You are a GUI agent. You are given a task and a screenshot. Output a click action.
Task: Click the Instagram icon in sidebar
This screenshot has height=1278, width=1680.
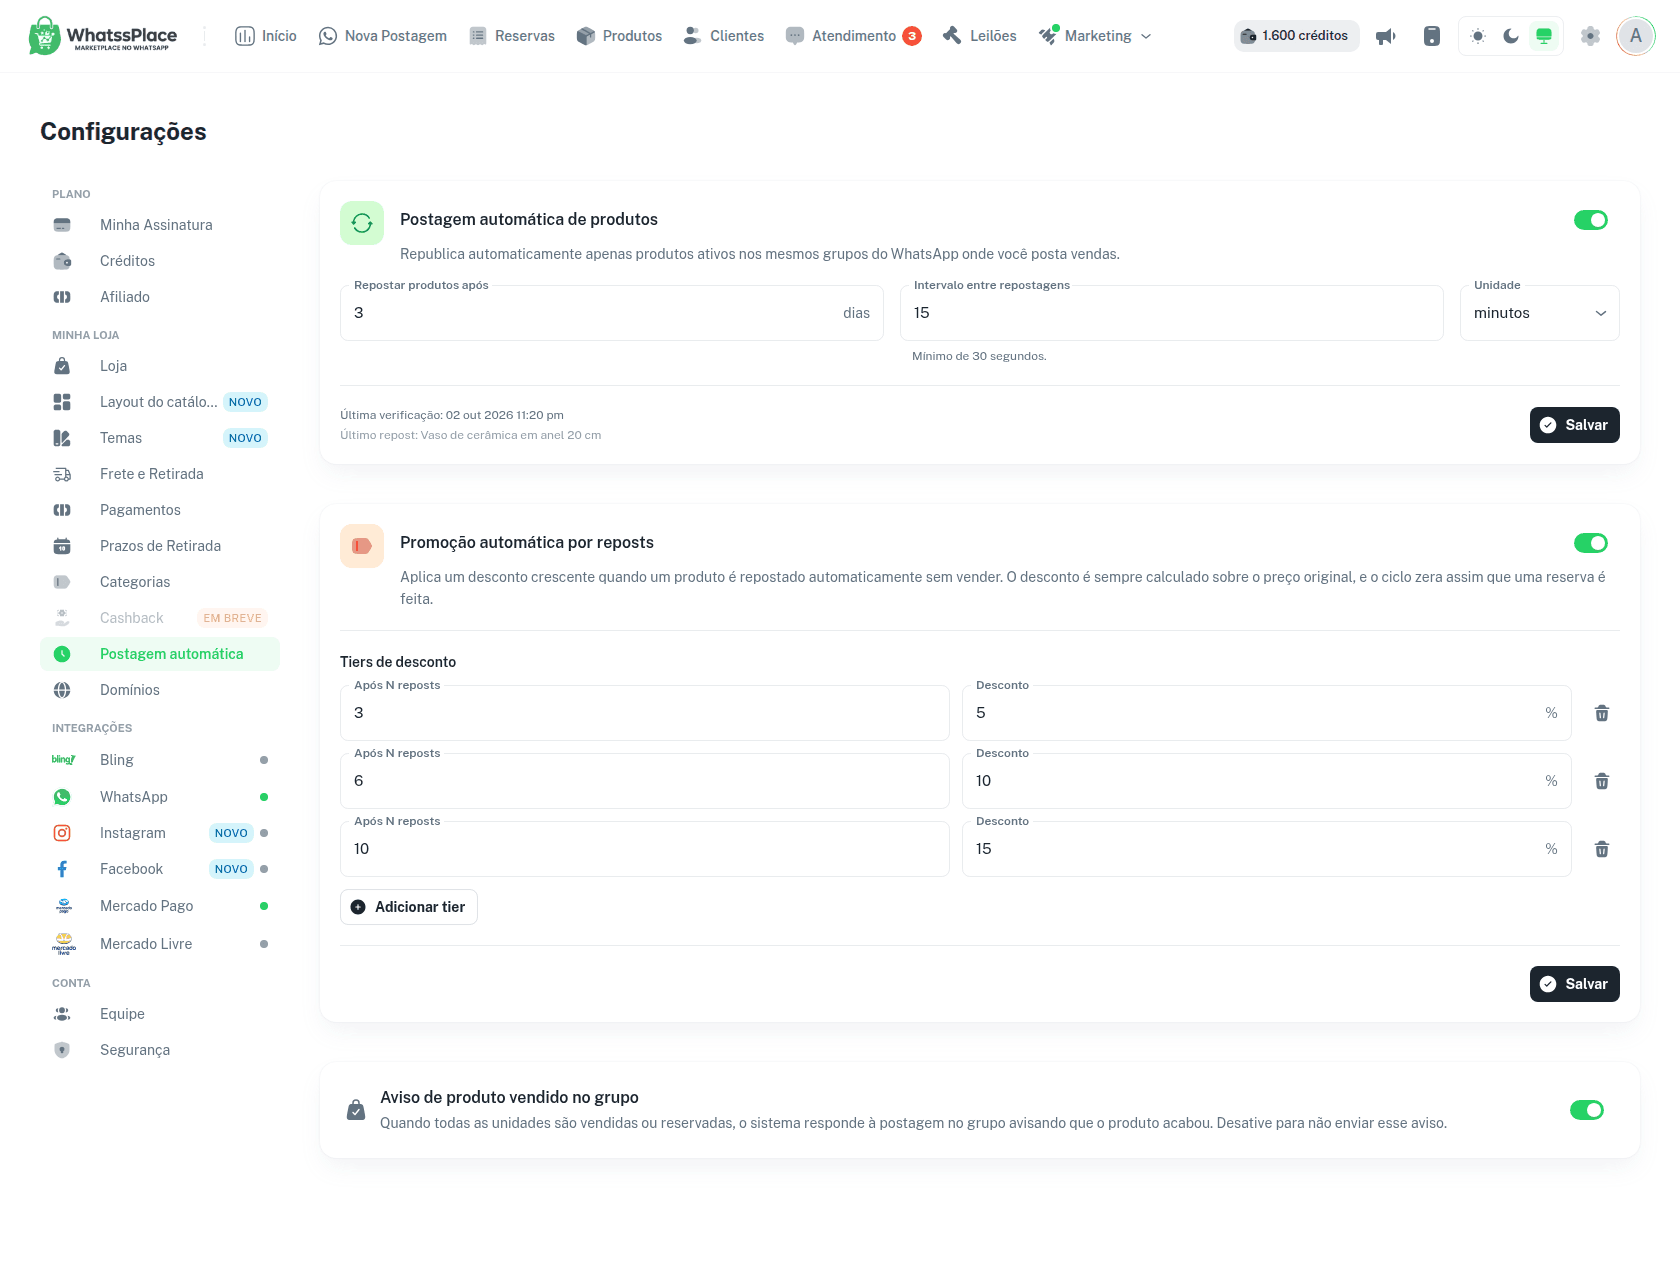[62, 833]
